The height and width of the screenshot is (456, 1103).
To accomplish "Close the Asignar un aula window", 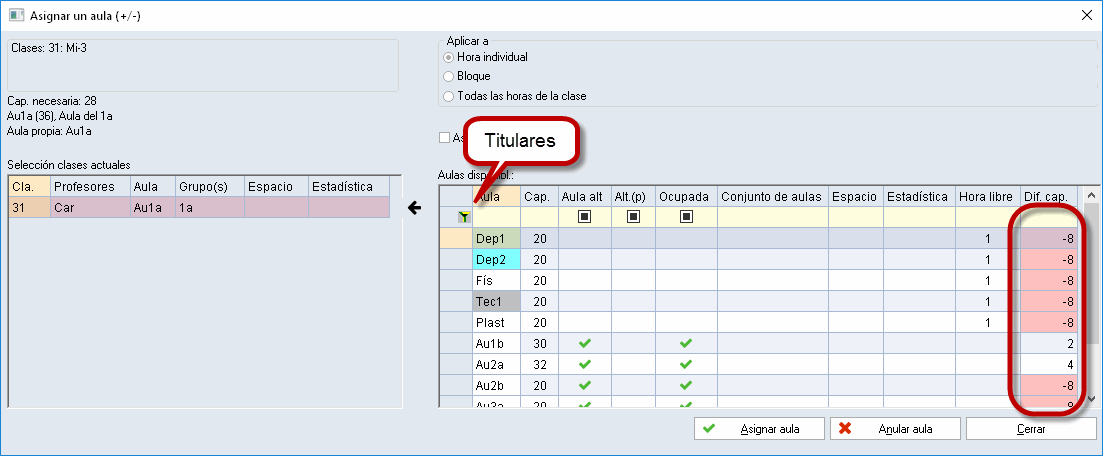I will coord(1086,15).
